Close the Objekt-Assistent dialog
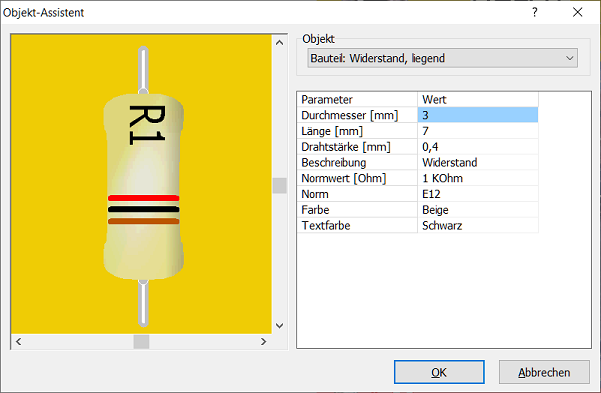This screenshot has height=393, width=601. pos(578,12)
